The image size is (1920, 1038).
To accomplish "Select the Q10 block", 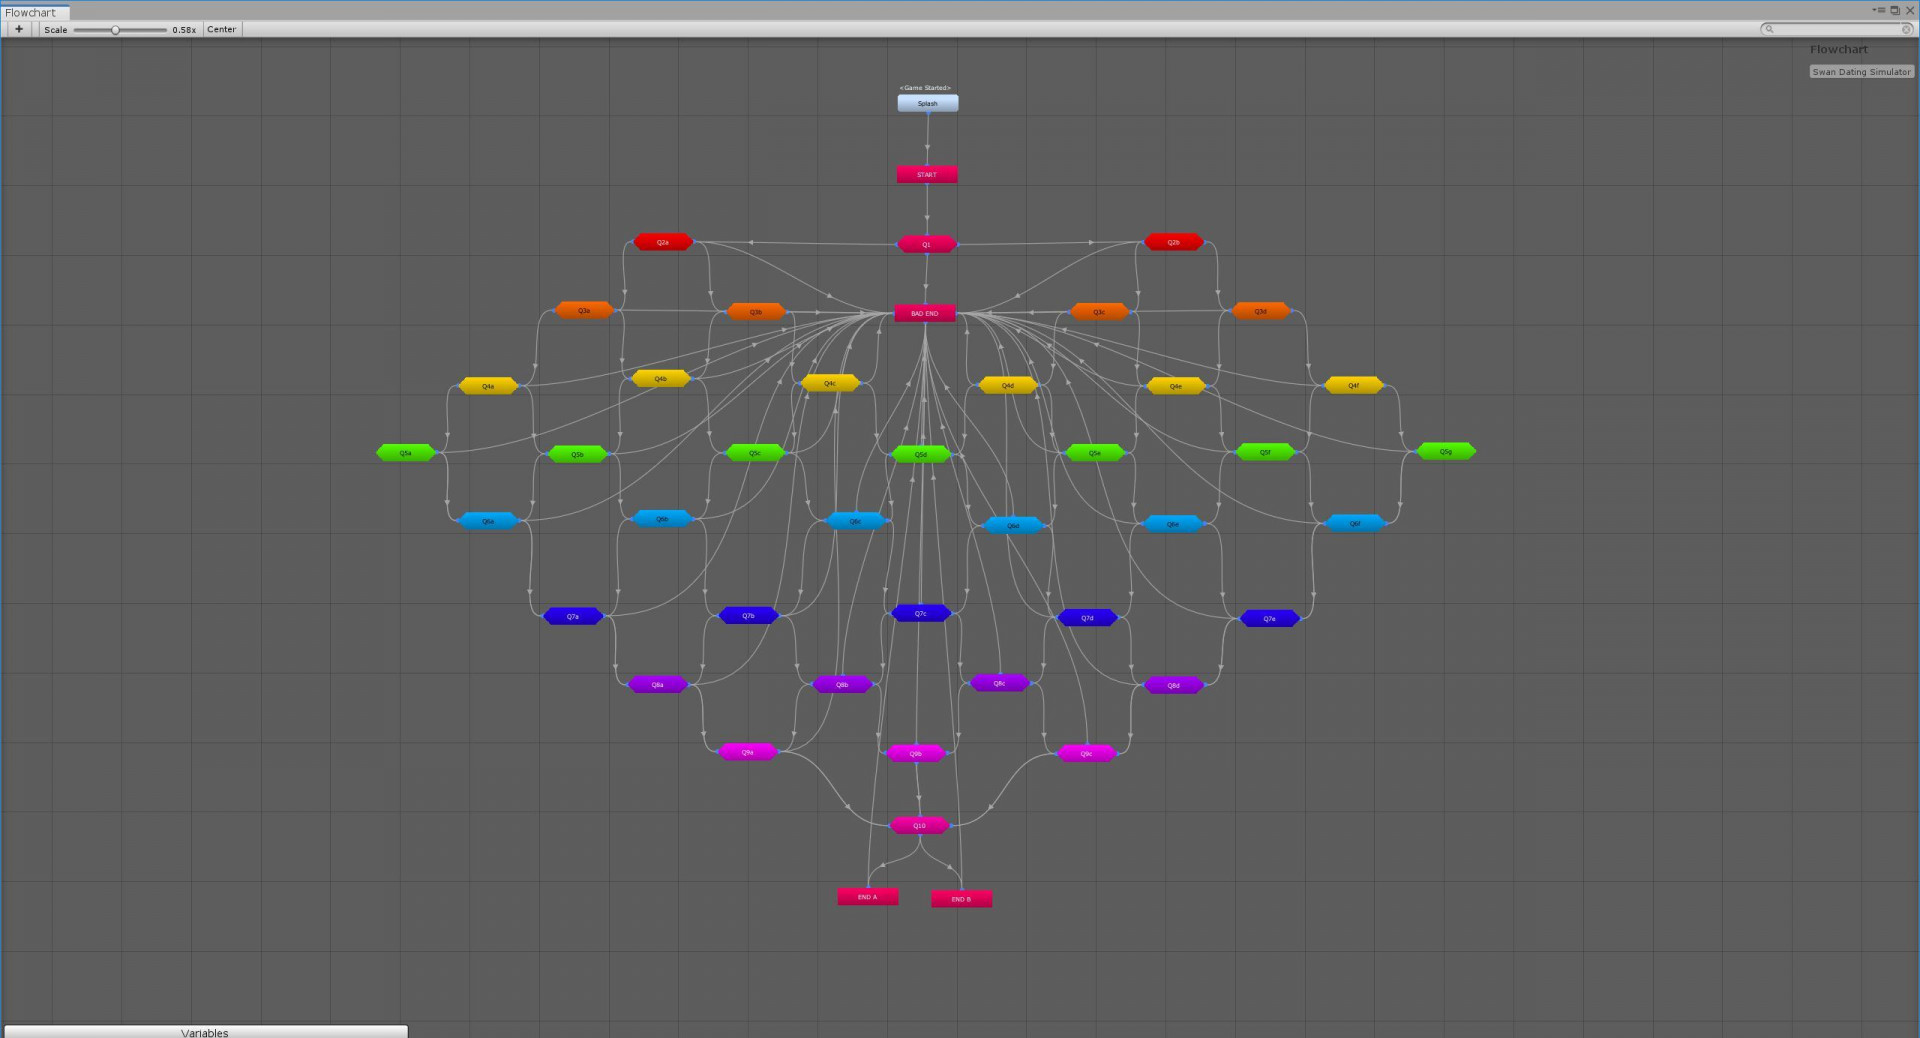I will click(920, 825).
